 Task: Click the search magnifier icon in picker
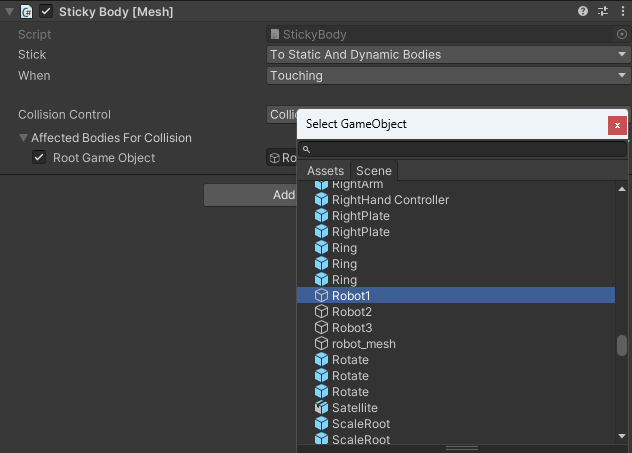pos(306,150)
